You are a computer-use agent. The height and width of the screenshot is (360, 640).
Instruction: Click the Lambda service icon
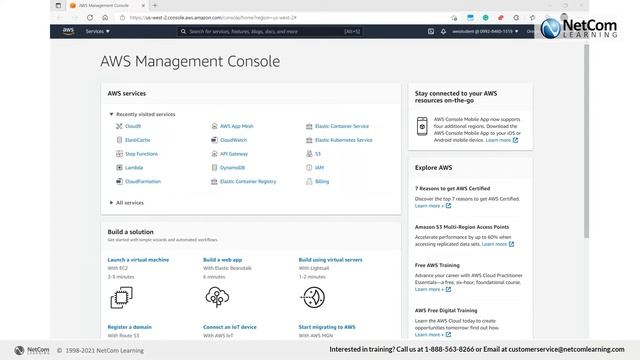(119, 167)
